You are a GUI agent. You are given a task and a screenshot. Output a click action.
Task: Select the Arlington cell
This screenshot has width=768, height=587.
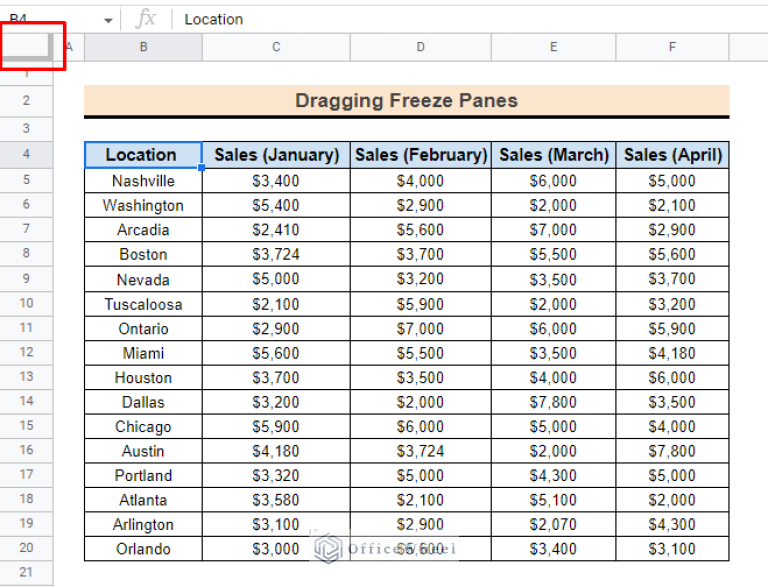pos(143,525)
